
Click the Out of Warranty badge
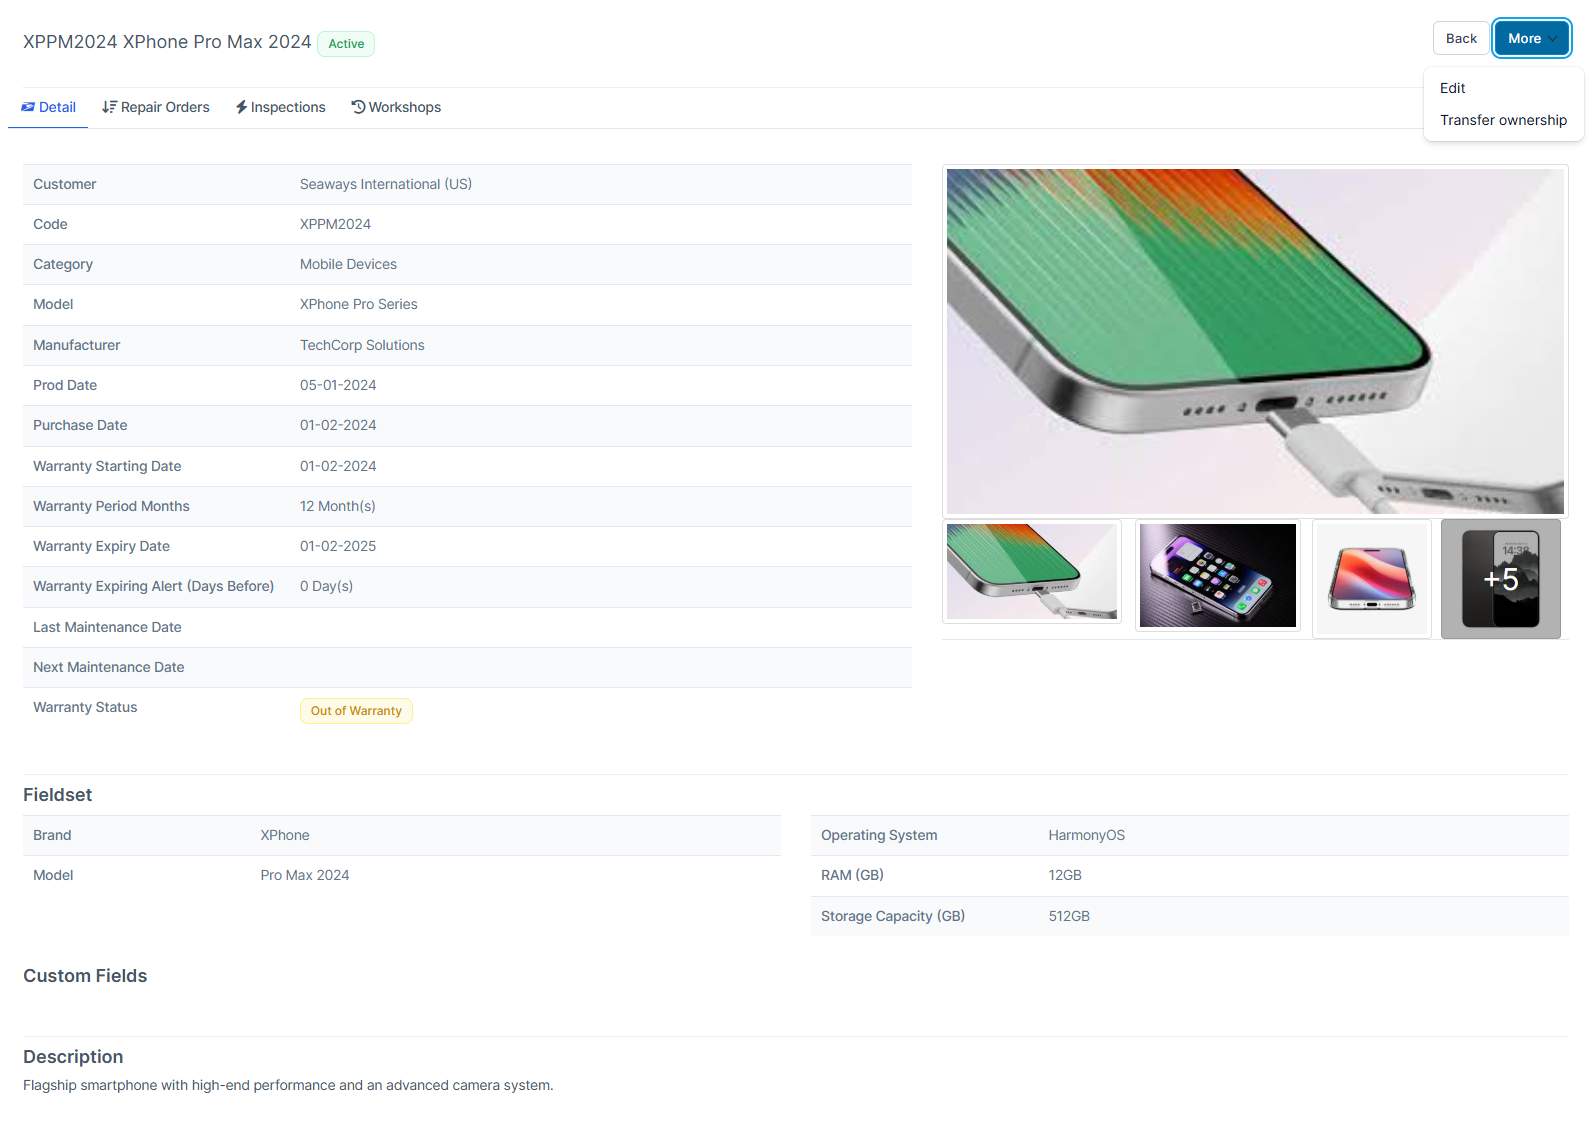point(356,711)
